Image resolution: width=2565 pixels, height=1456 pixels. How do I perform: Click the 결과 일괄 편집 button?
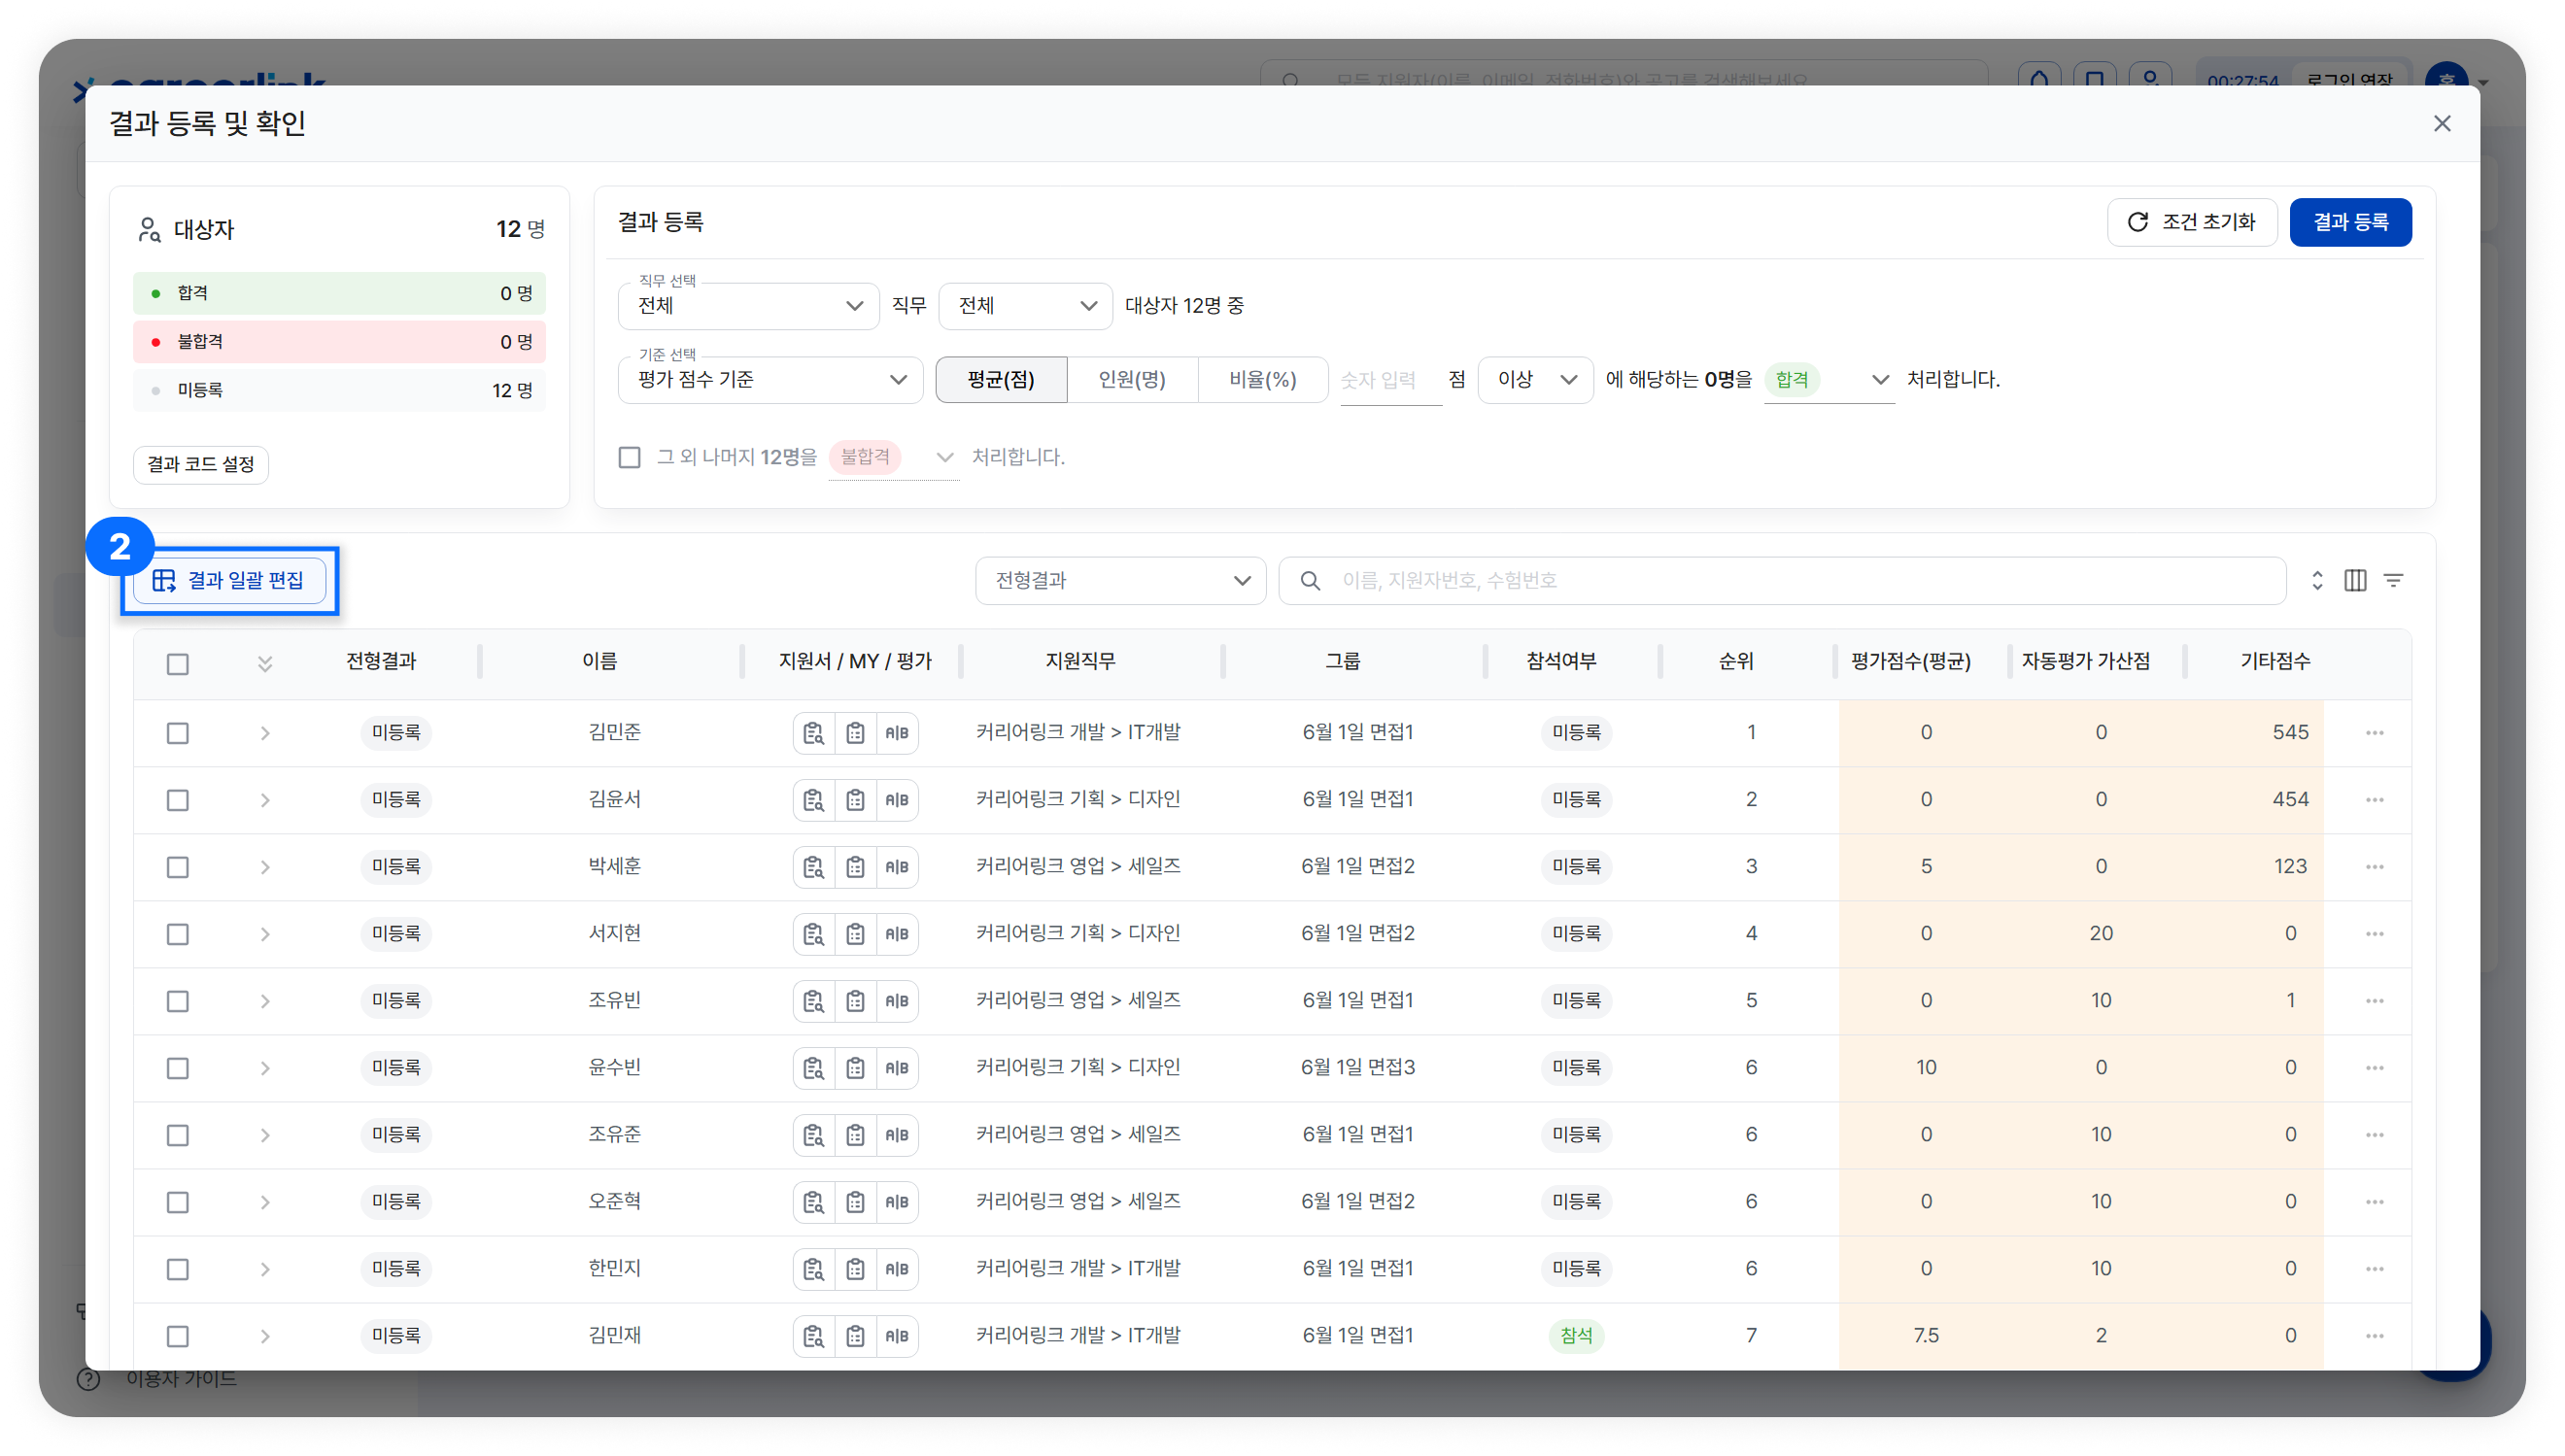(x=230, y=581)
